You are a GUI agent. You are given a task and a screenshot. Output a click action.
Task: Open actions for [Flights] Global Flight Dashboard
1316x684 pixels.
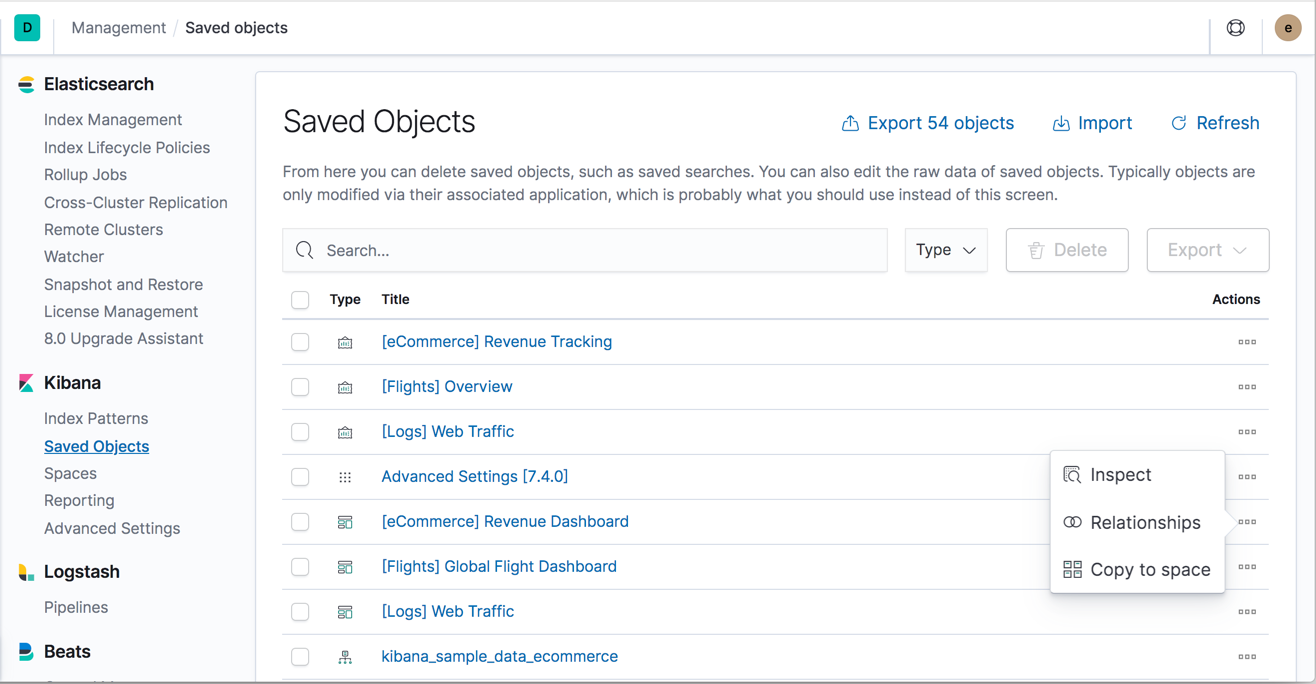click(1246, 567)
